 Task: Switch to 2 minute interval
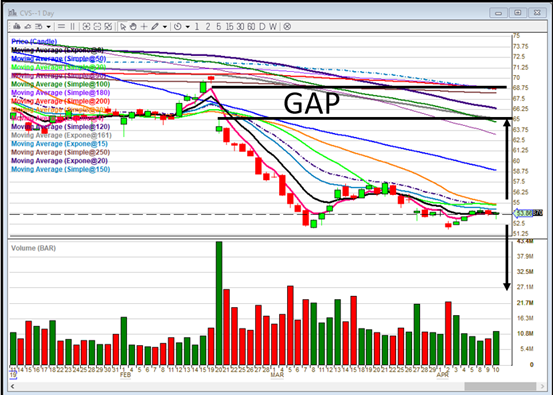(x=208, y=26)
